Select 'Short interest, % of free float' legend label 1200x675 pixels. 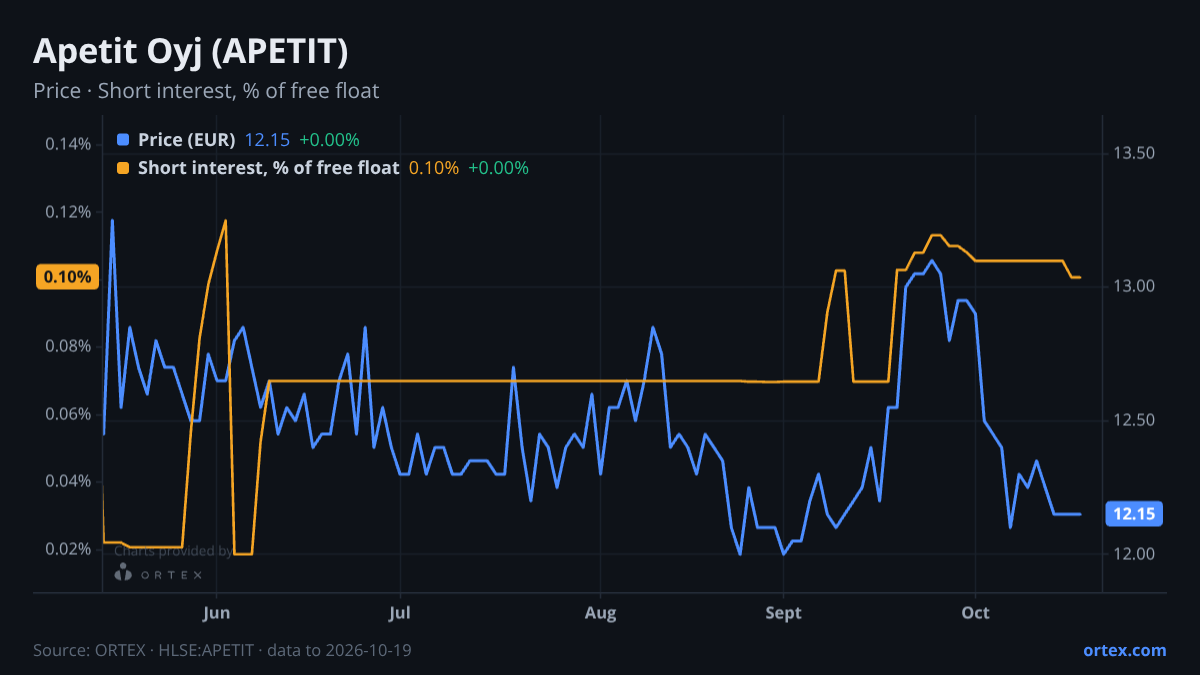click(268, 168)
